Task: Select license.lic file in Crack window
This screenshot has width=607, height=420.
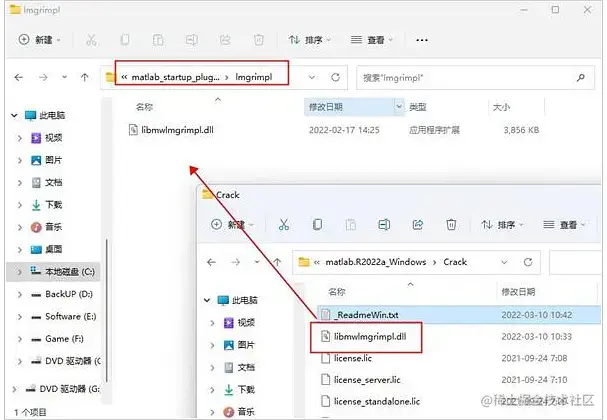Action: pyautogui.click(x=346, y=358)
